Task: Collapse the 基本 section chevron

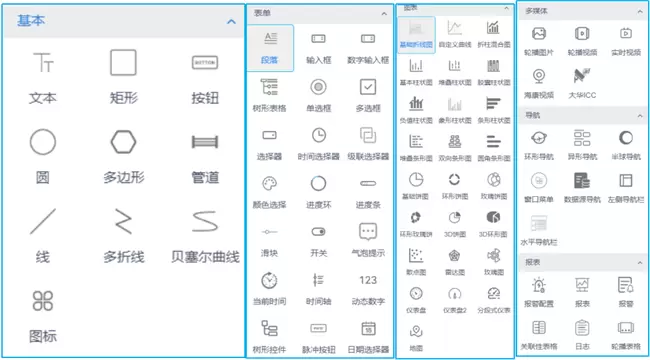Action: [231, 21]
